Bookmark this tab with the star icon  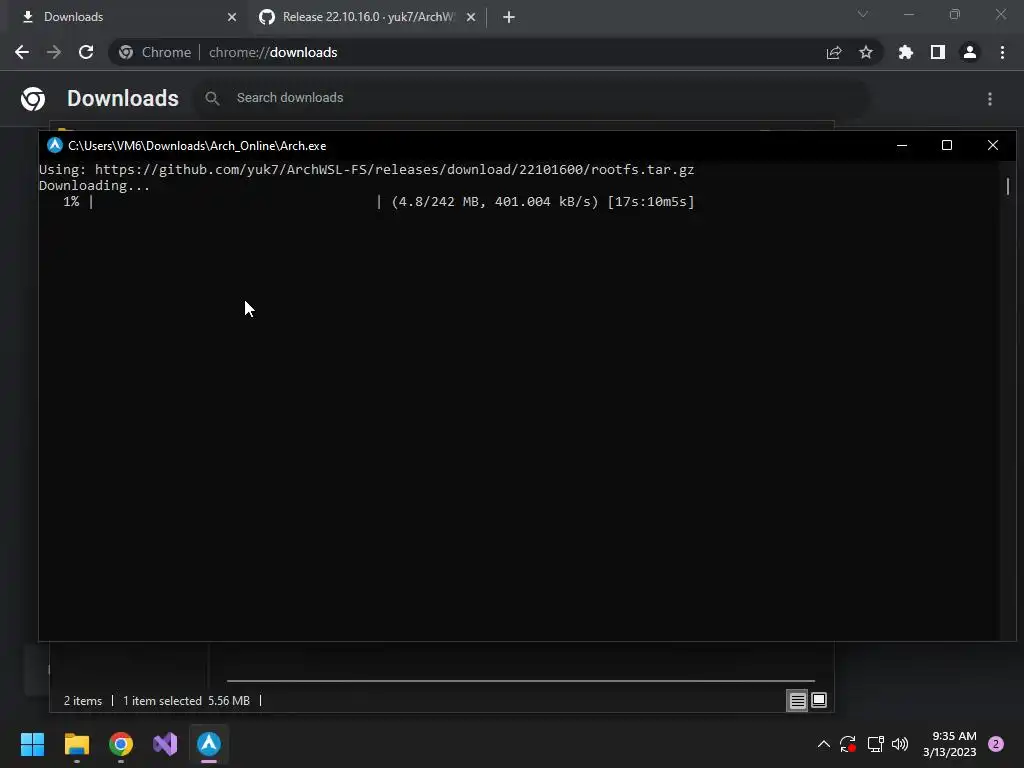point(866,52)
